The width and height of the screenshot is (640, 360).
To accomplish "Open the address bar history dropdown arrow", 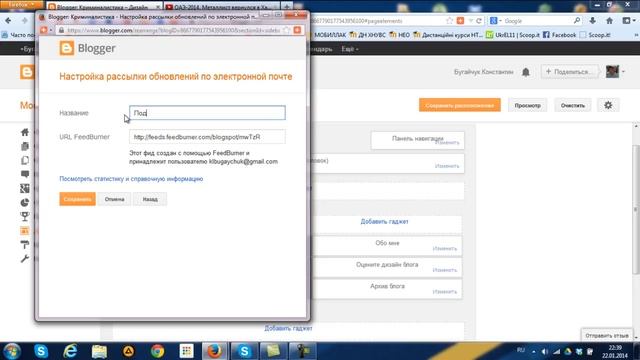I will click(471, 20).
